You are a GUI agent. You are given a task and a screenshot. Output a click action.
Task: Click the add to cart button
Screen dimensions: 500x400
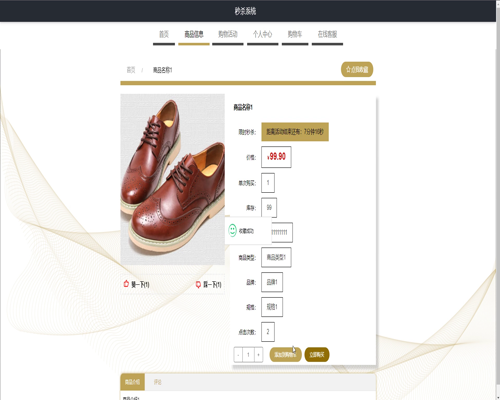pyautogui.click(x=285, y=355)
